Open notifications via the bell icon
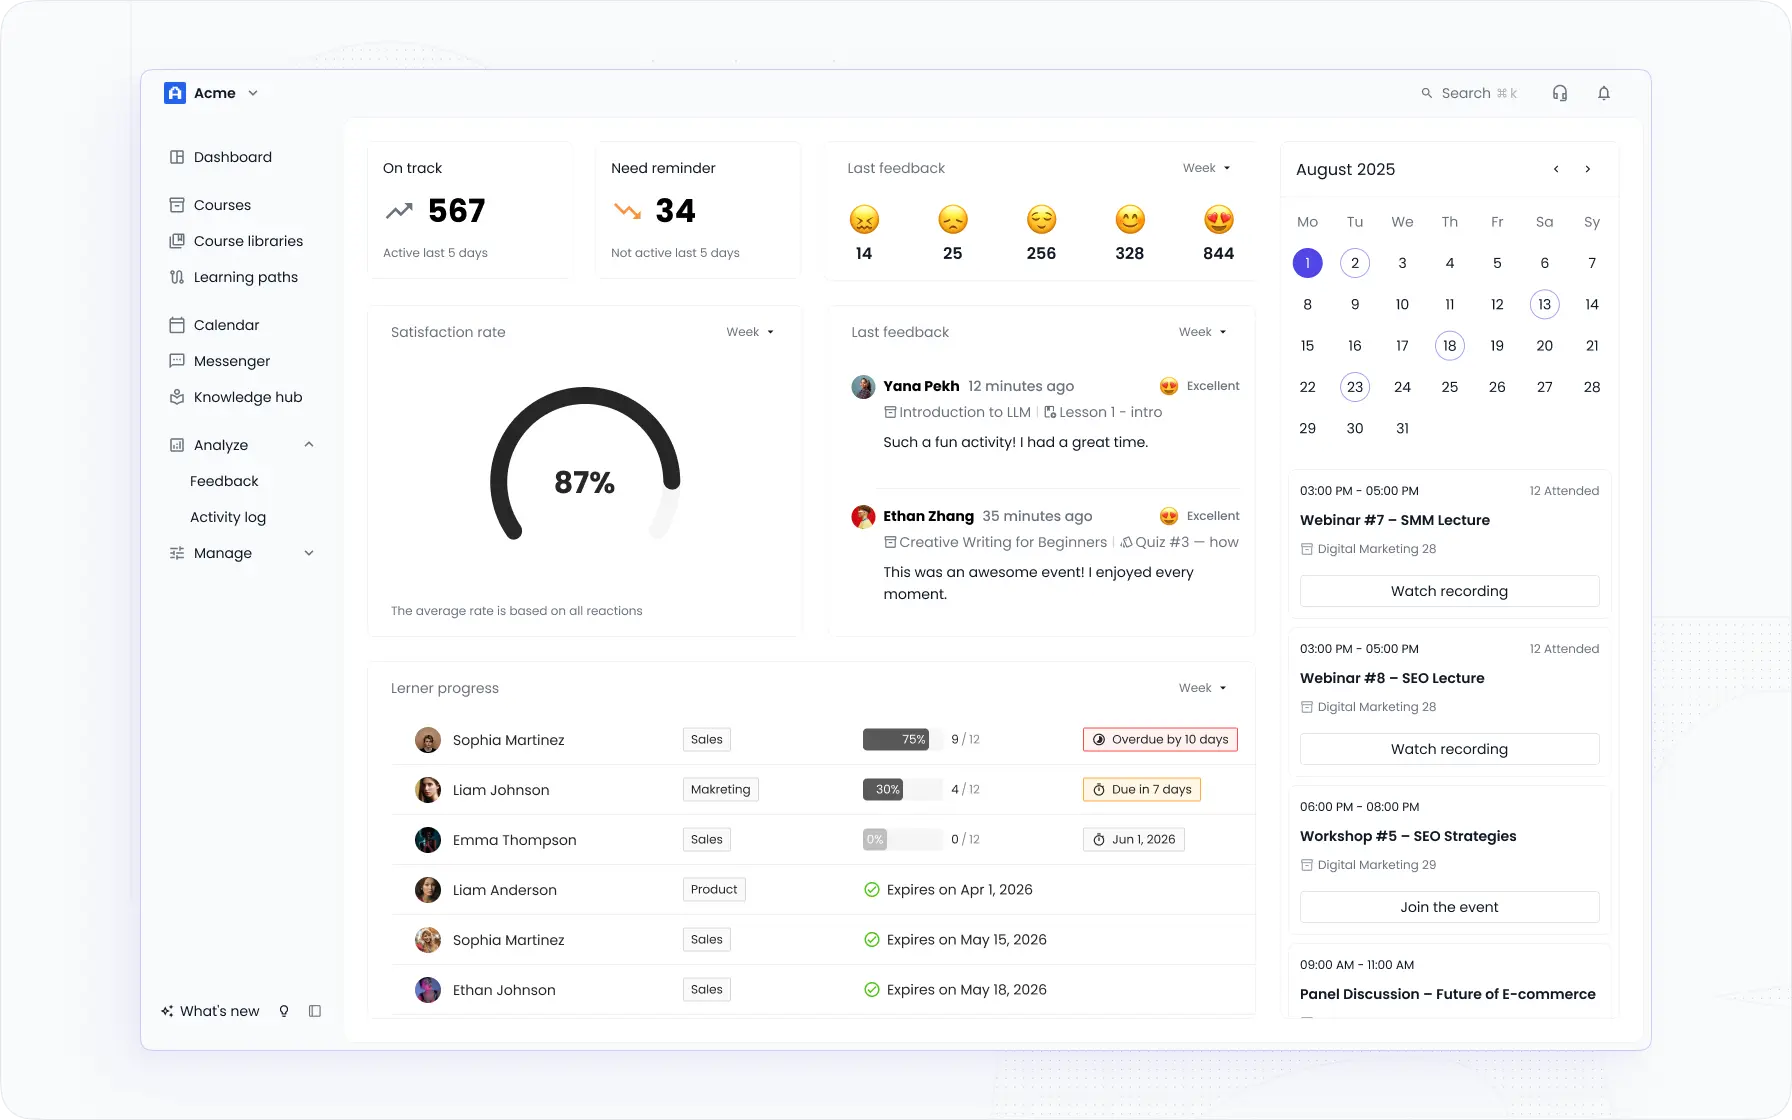1792x1120 pixels. coord(1604,93)
